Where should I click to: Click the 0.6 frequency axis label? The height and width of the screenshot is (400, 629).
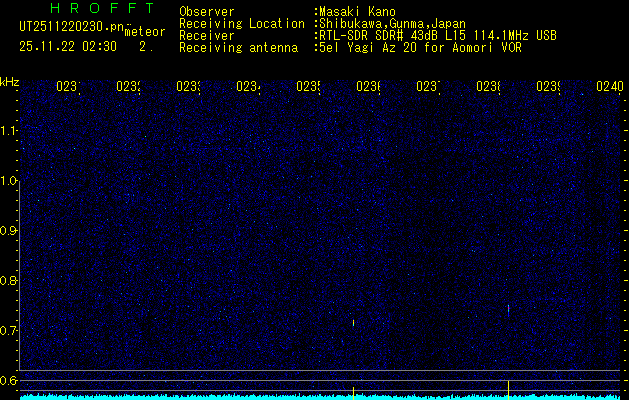9,380
